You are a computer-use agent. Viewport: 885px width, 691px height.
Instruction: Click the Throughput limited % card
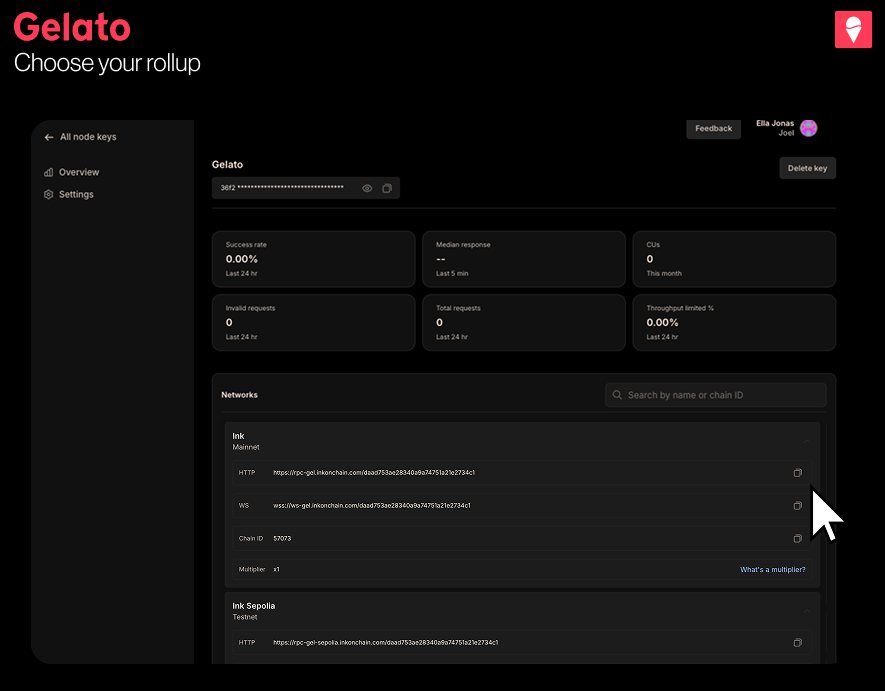coord(734,322)
